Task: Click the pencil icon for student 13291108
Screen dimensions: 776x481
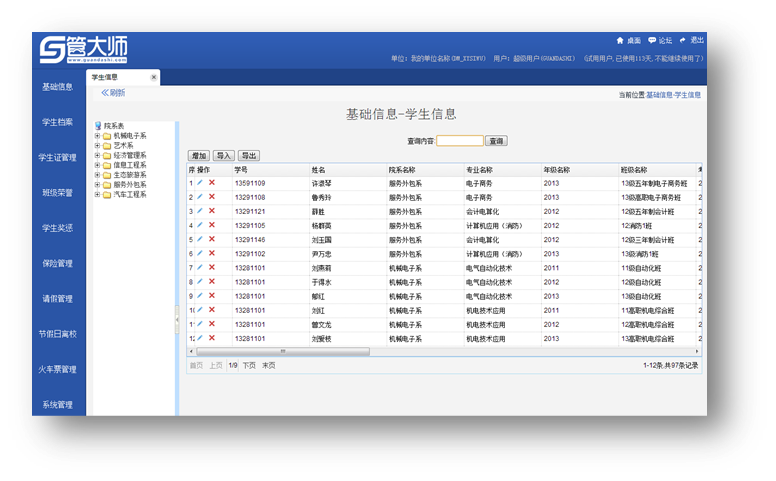Action: point(200,197)
